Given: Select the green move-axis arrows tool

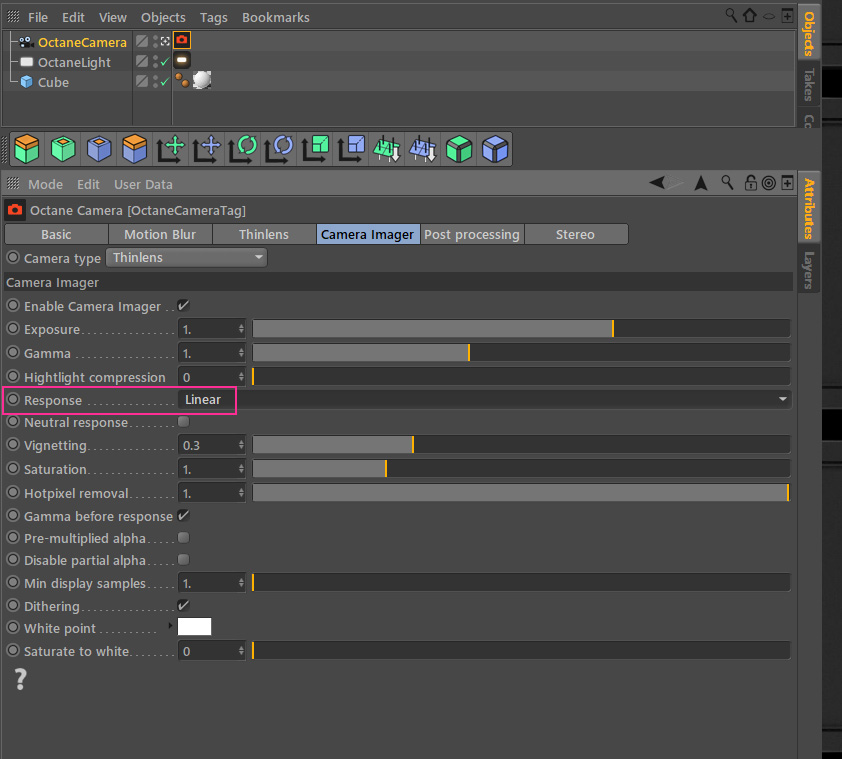Looking at the screenshot, I should (x=171, y=149).
